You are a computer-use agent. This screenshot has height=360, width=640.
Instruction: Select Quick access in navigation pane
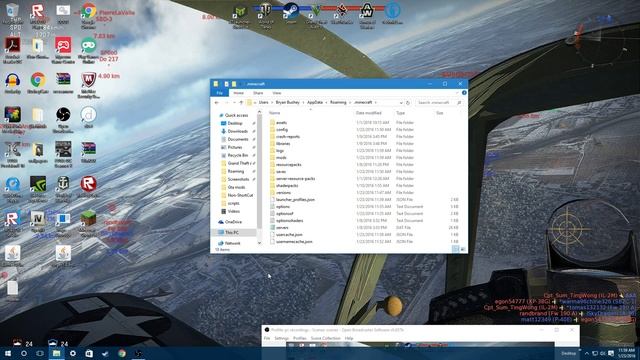(236, 116)
